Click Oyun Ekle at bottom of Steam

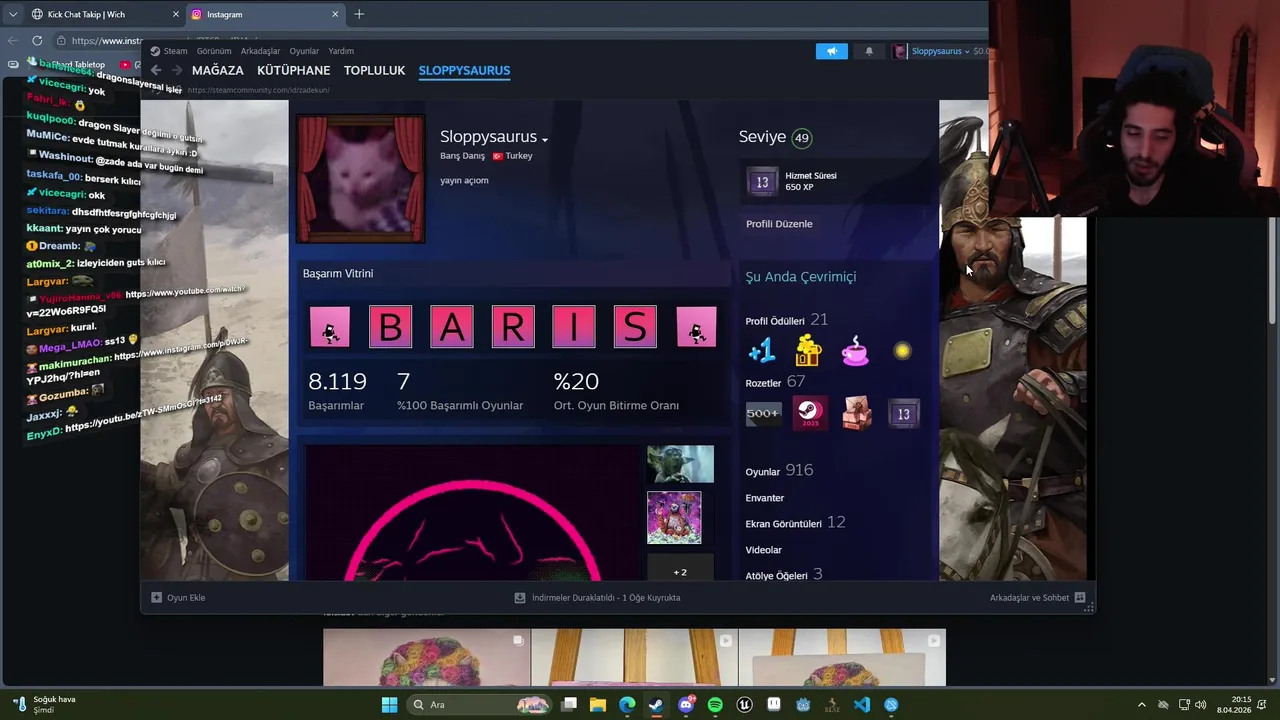[178, 598]
